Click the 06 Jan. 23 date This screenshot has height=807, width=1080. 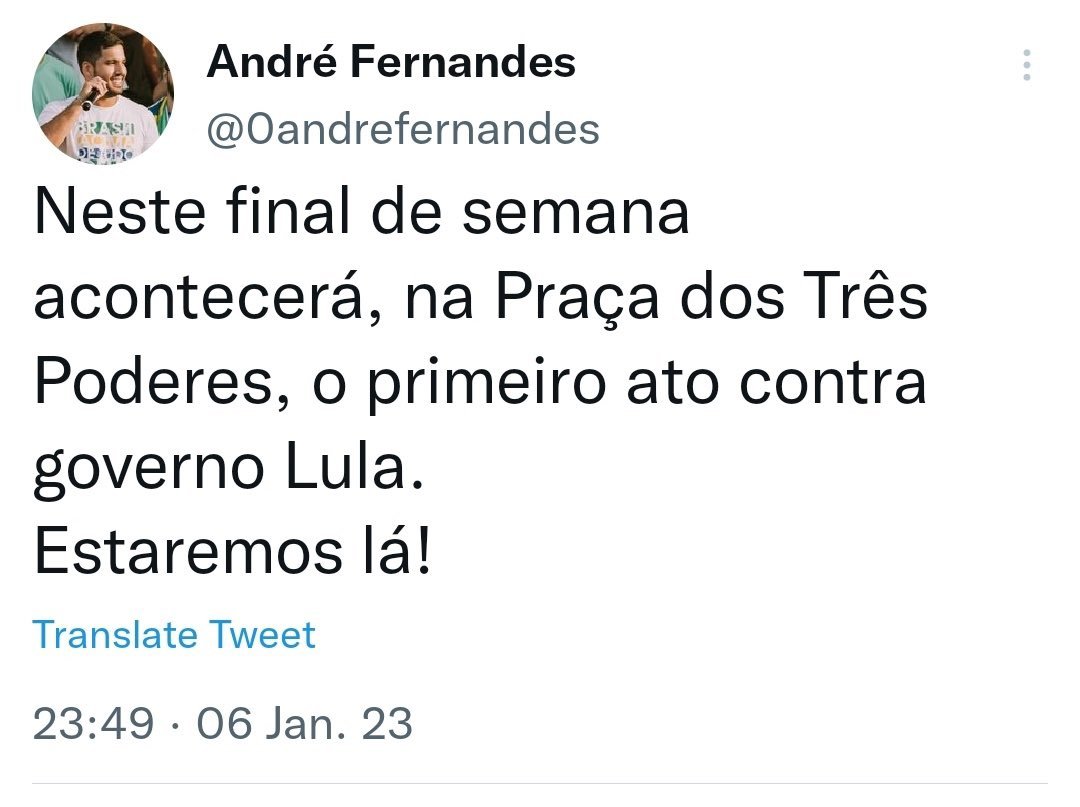point(304,724)
